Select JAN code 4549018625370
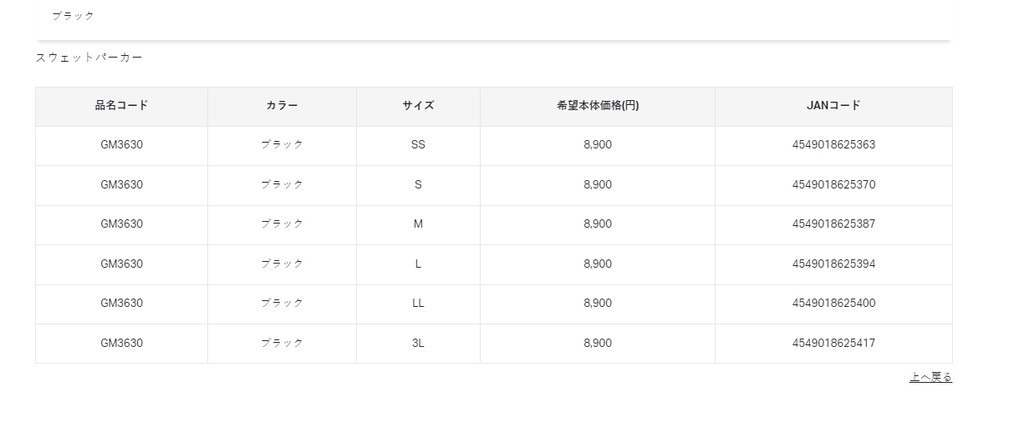The height and width of the screenshot is (422, 1024). pyautogui.click(x=833, y=185)
